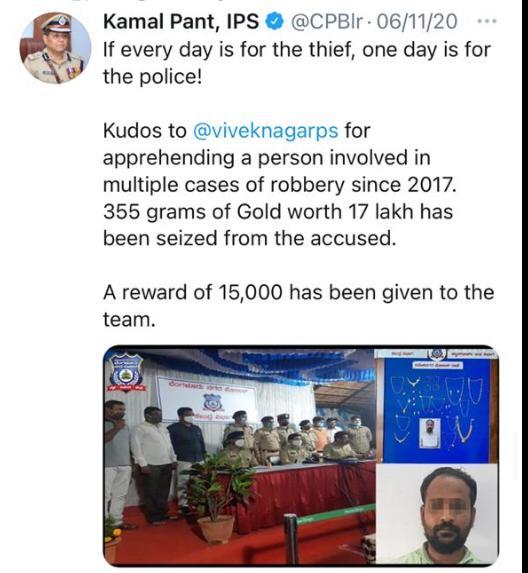The image size is (528, 573).
Task: Open the Kamal Pant, IPS display name
Action: pyautogui.click(x=181, y=22)
